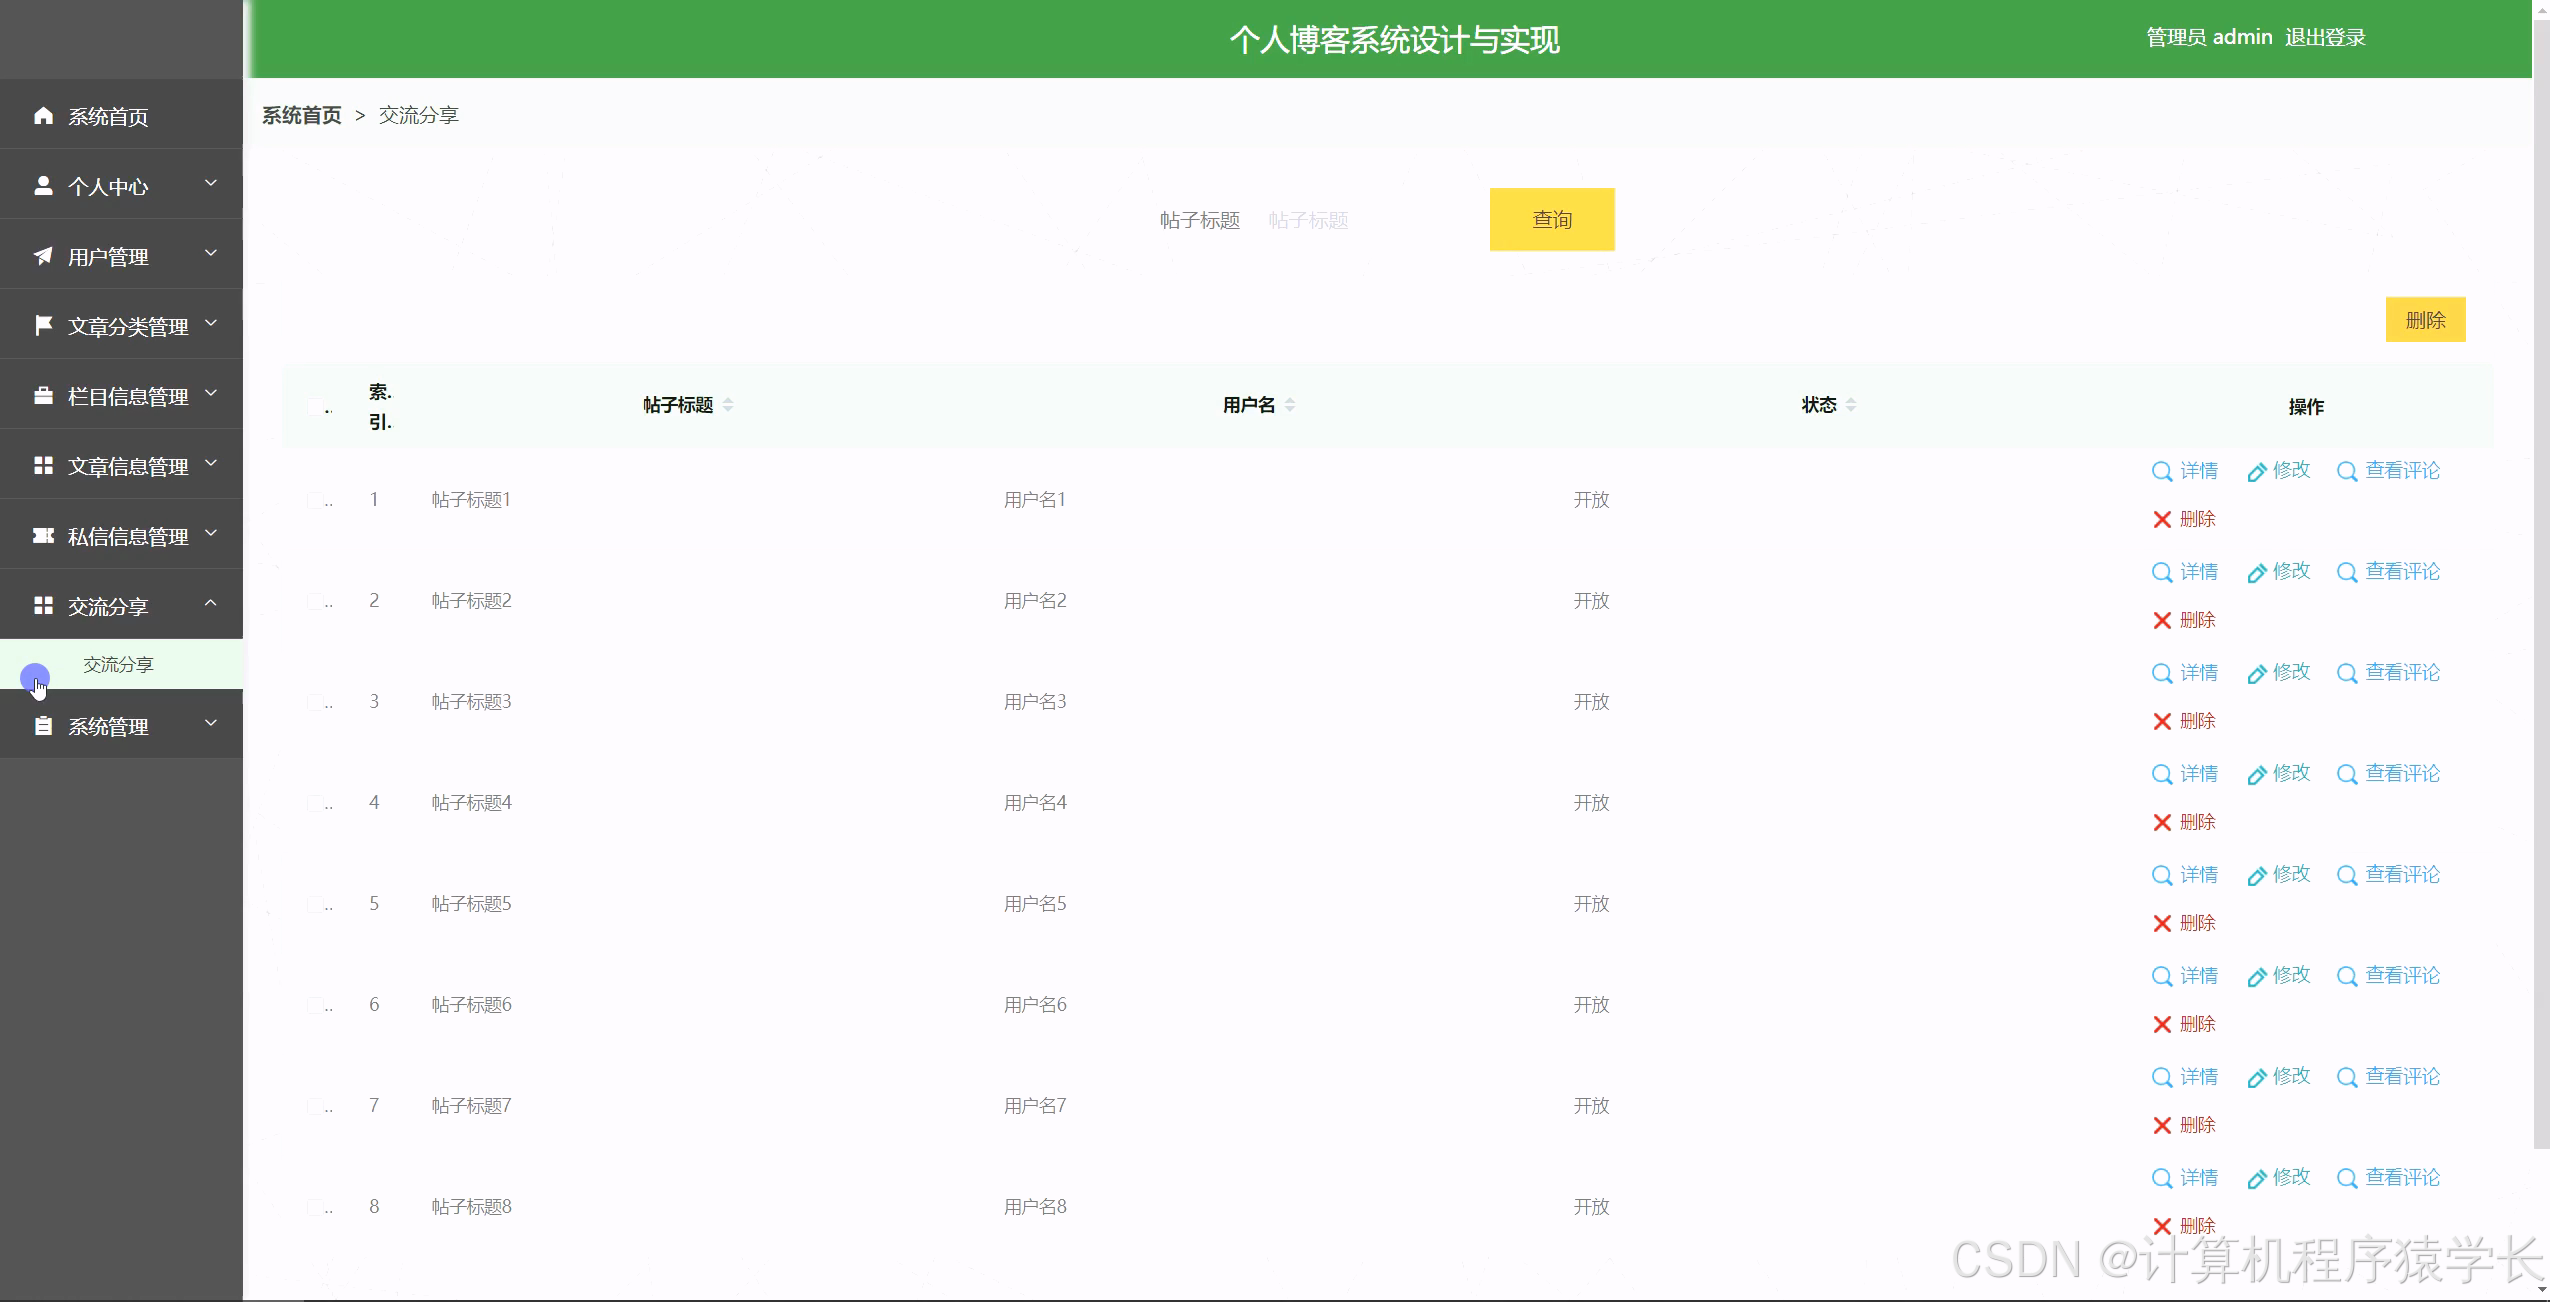Check the checkbox for 帖子标题1 row
The image size is (2550, 1302).
coord(317,499)
